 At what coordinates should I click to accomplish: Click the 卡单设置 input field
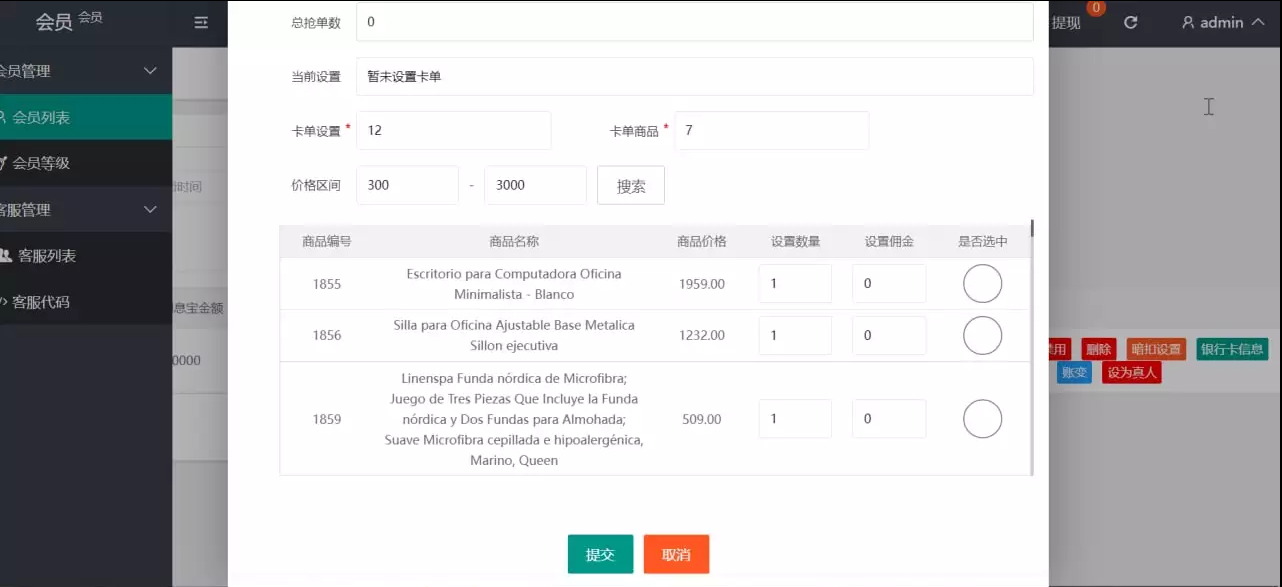pos(453,130)
